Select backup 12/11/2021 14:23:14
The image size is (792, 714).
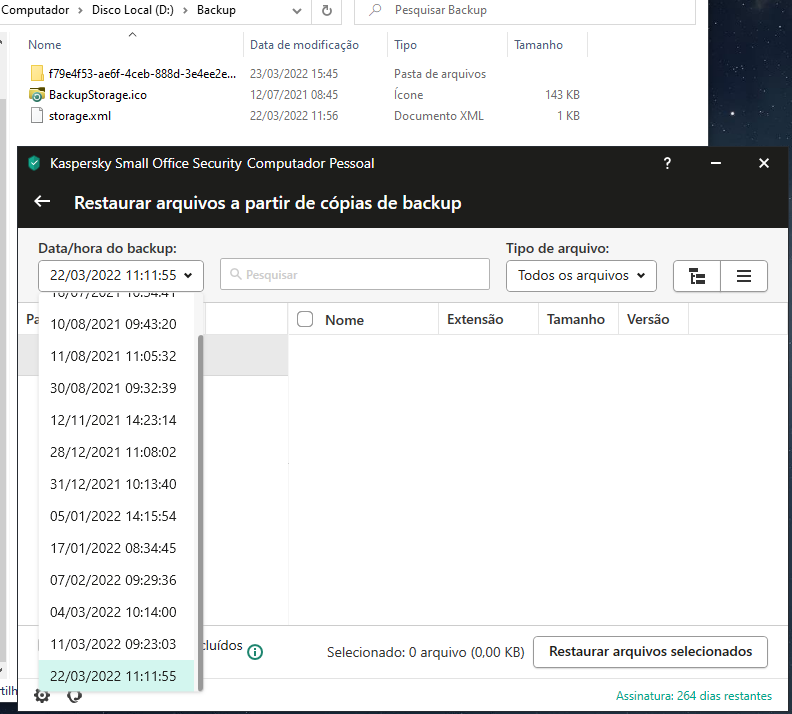click(x=116, y=420)
